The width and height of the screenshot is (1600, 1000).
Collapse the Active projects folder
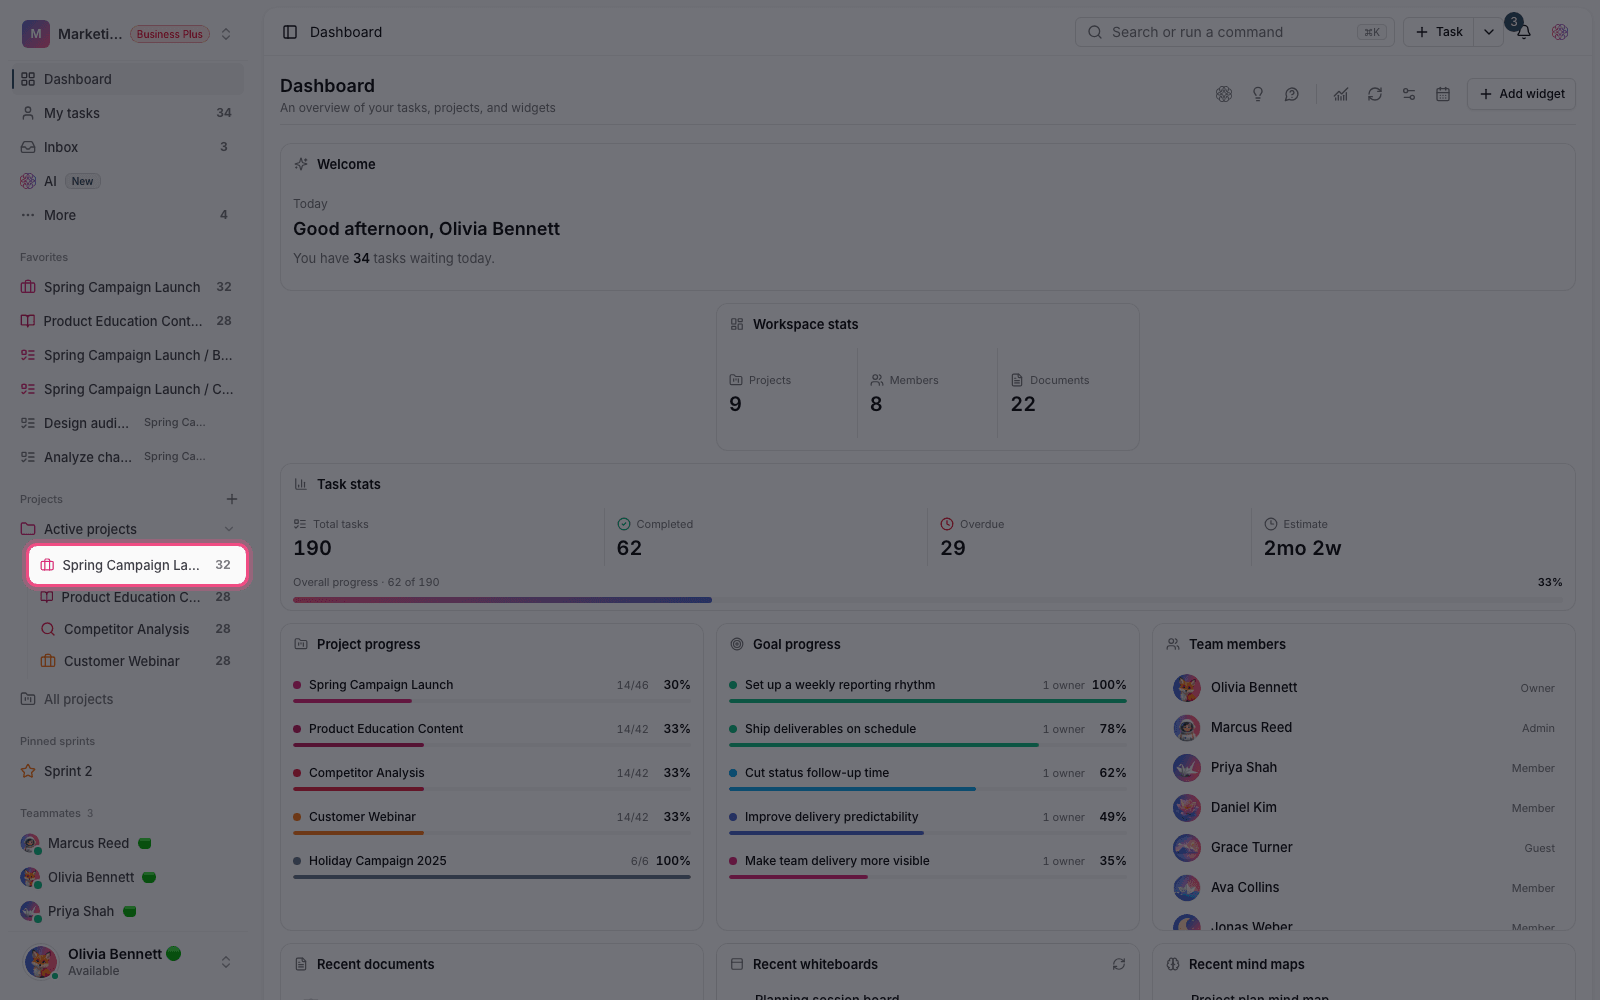[229, 529]
